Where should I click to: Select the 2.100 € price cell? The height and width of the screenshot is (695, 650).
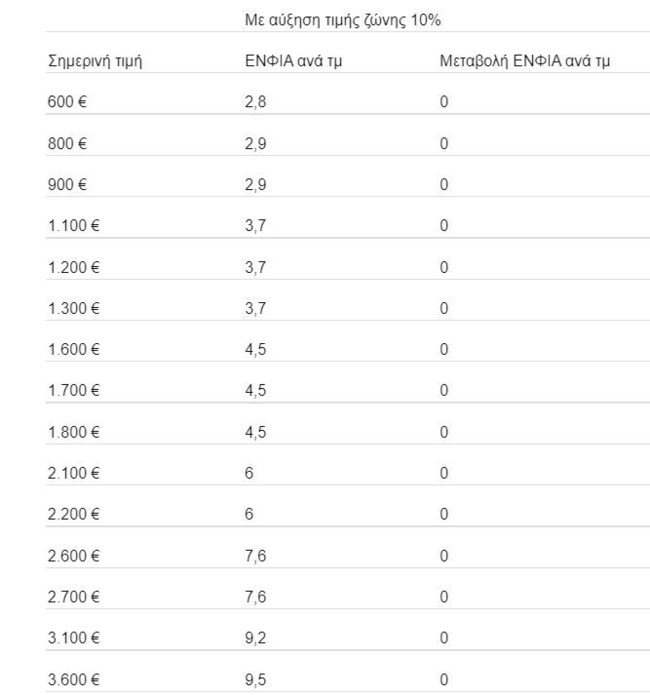(x=74, y=473)
